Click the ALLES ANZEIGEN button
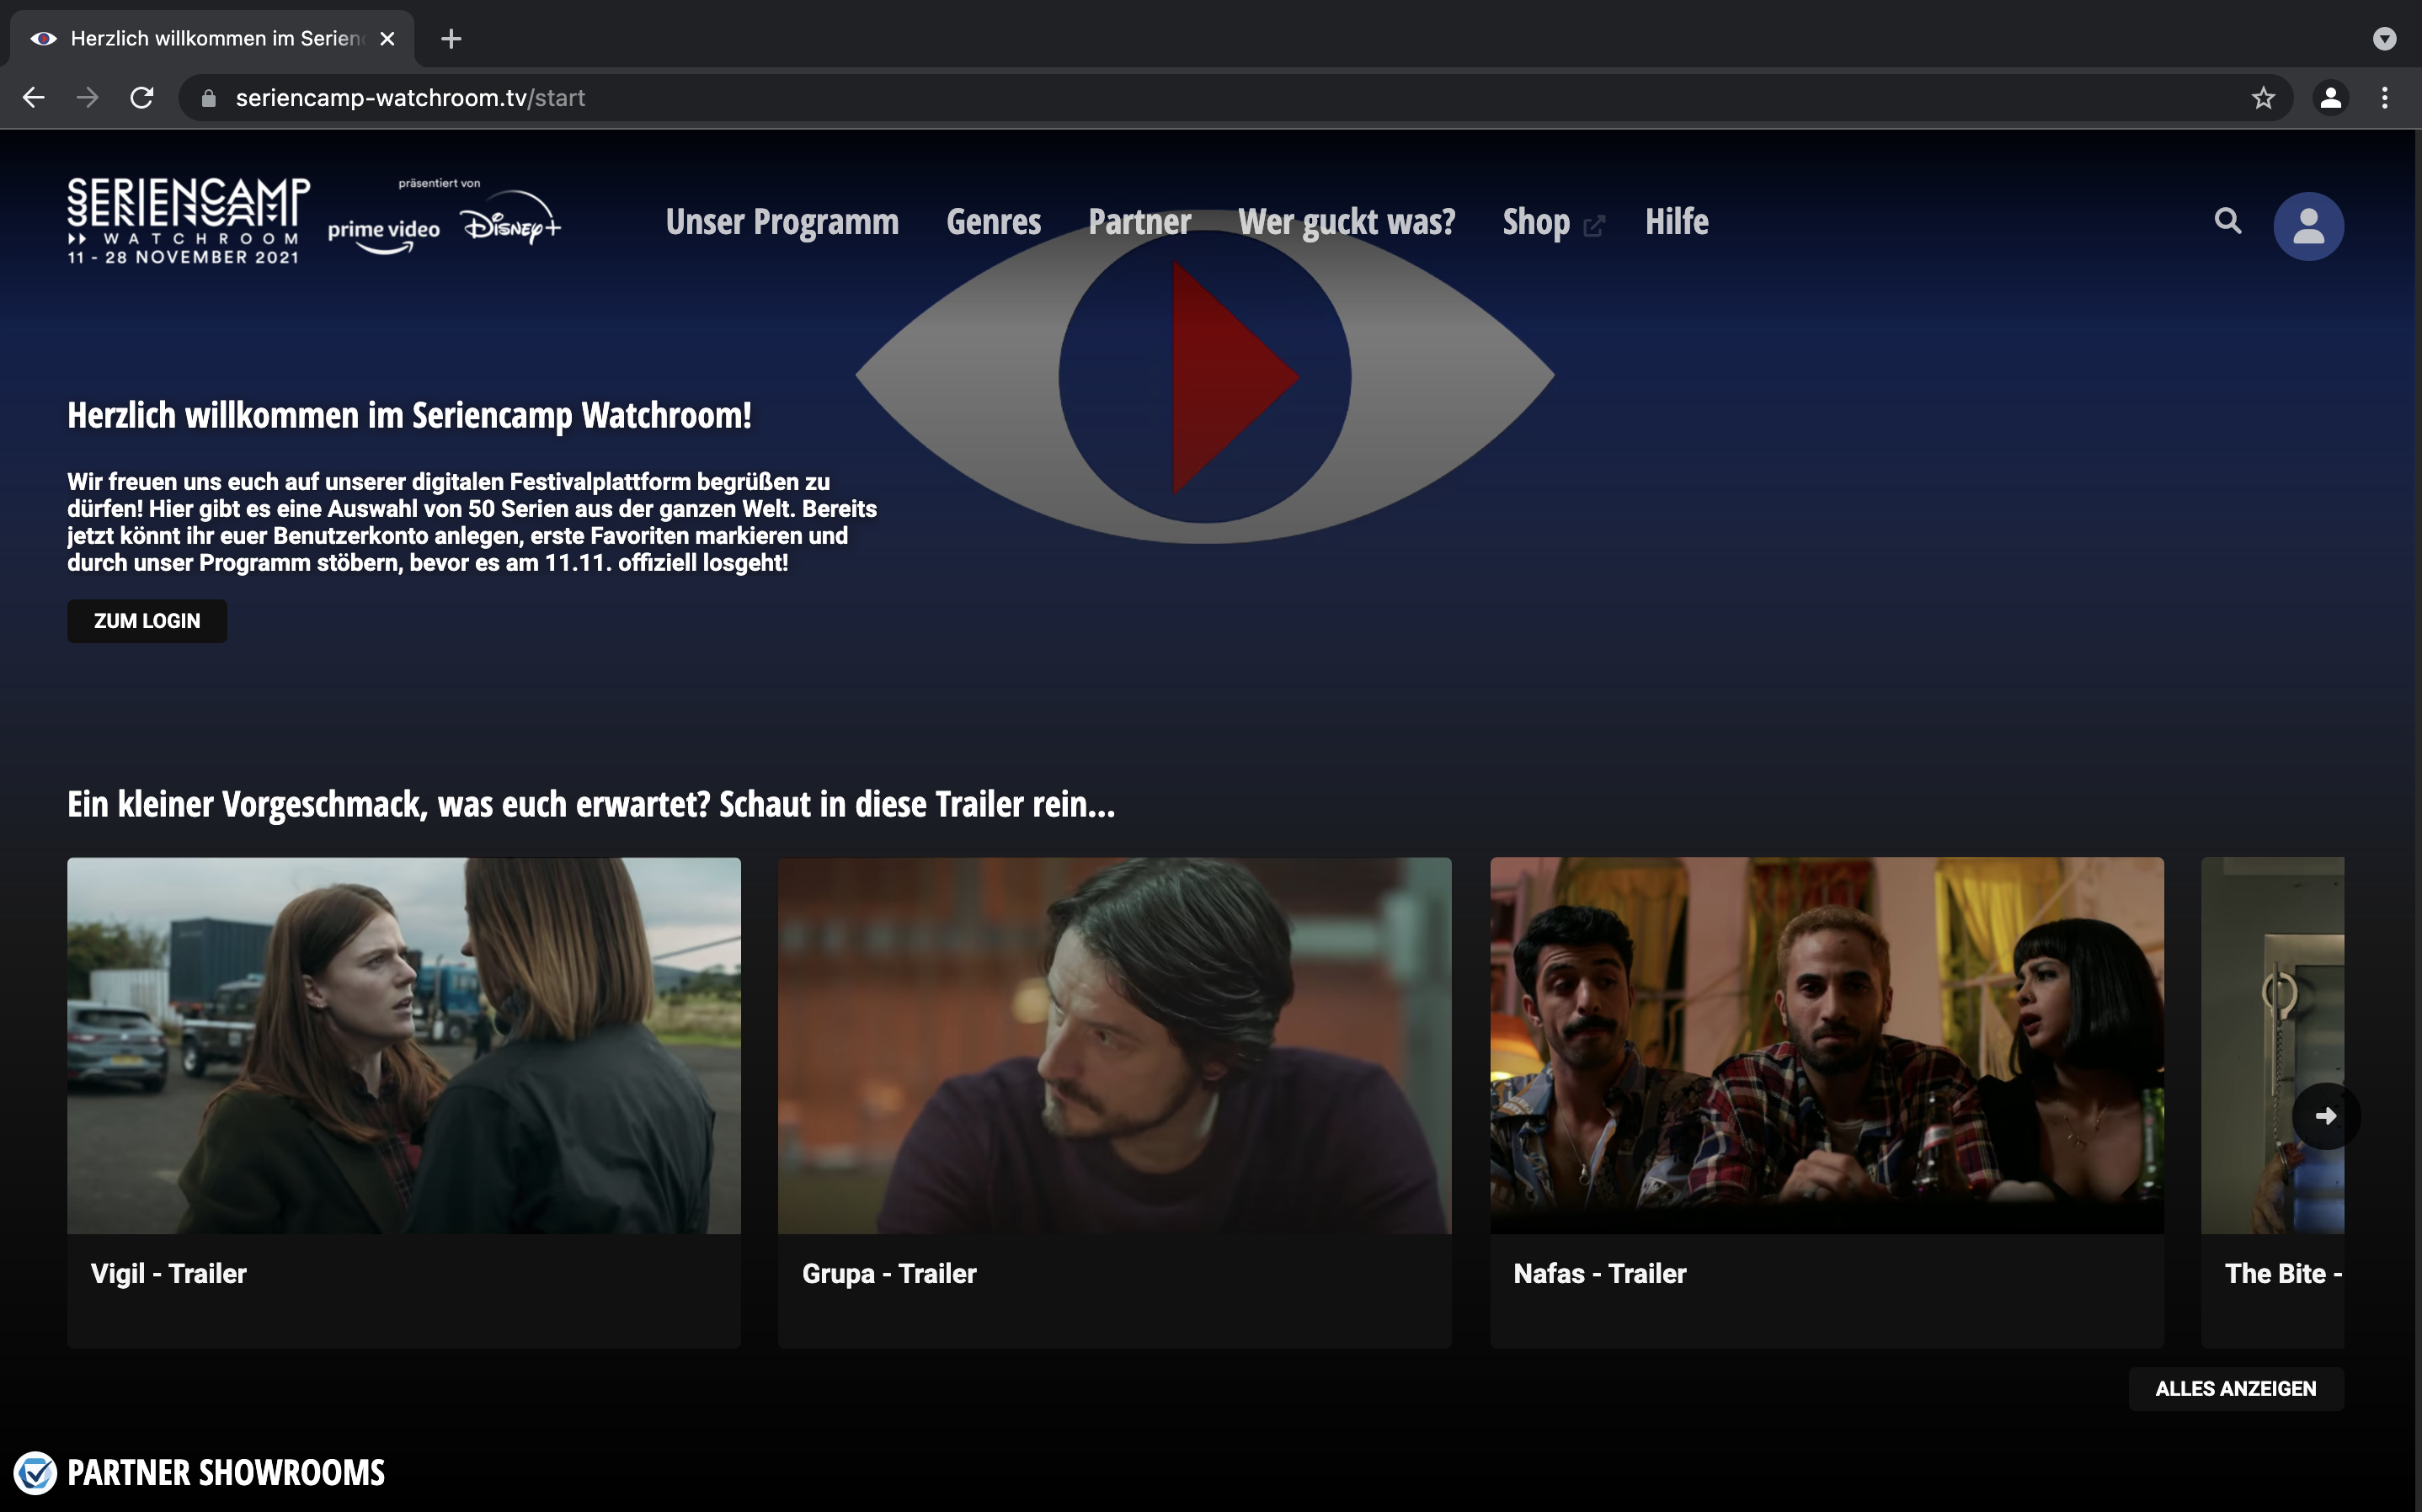Viewport: 2422px width, 1512px height. pos(2235,1388)
